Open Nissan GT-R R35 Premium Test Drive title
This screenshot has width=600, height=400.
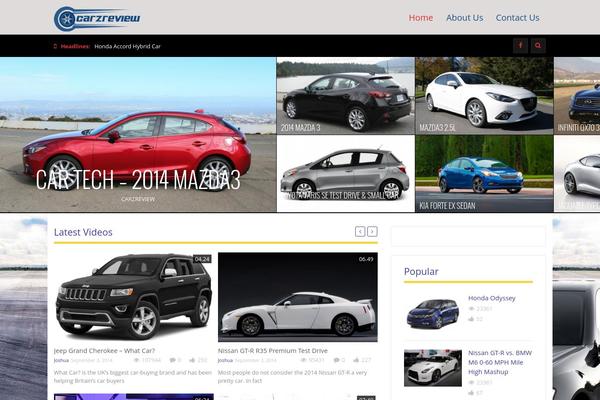point(273,351)
